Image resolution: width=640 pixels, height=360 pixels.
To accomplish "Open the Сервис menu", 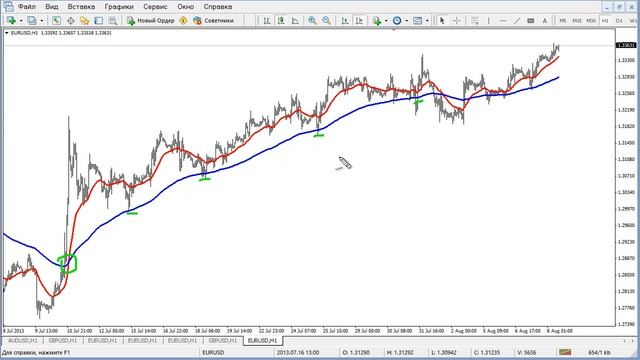I will click(155, 7).
